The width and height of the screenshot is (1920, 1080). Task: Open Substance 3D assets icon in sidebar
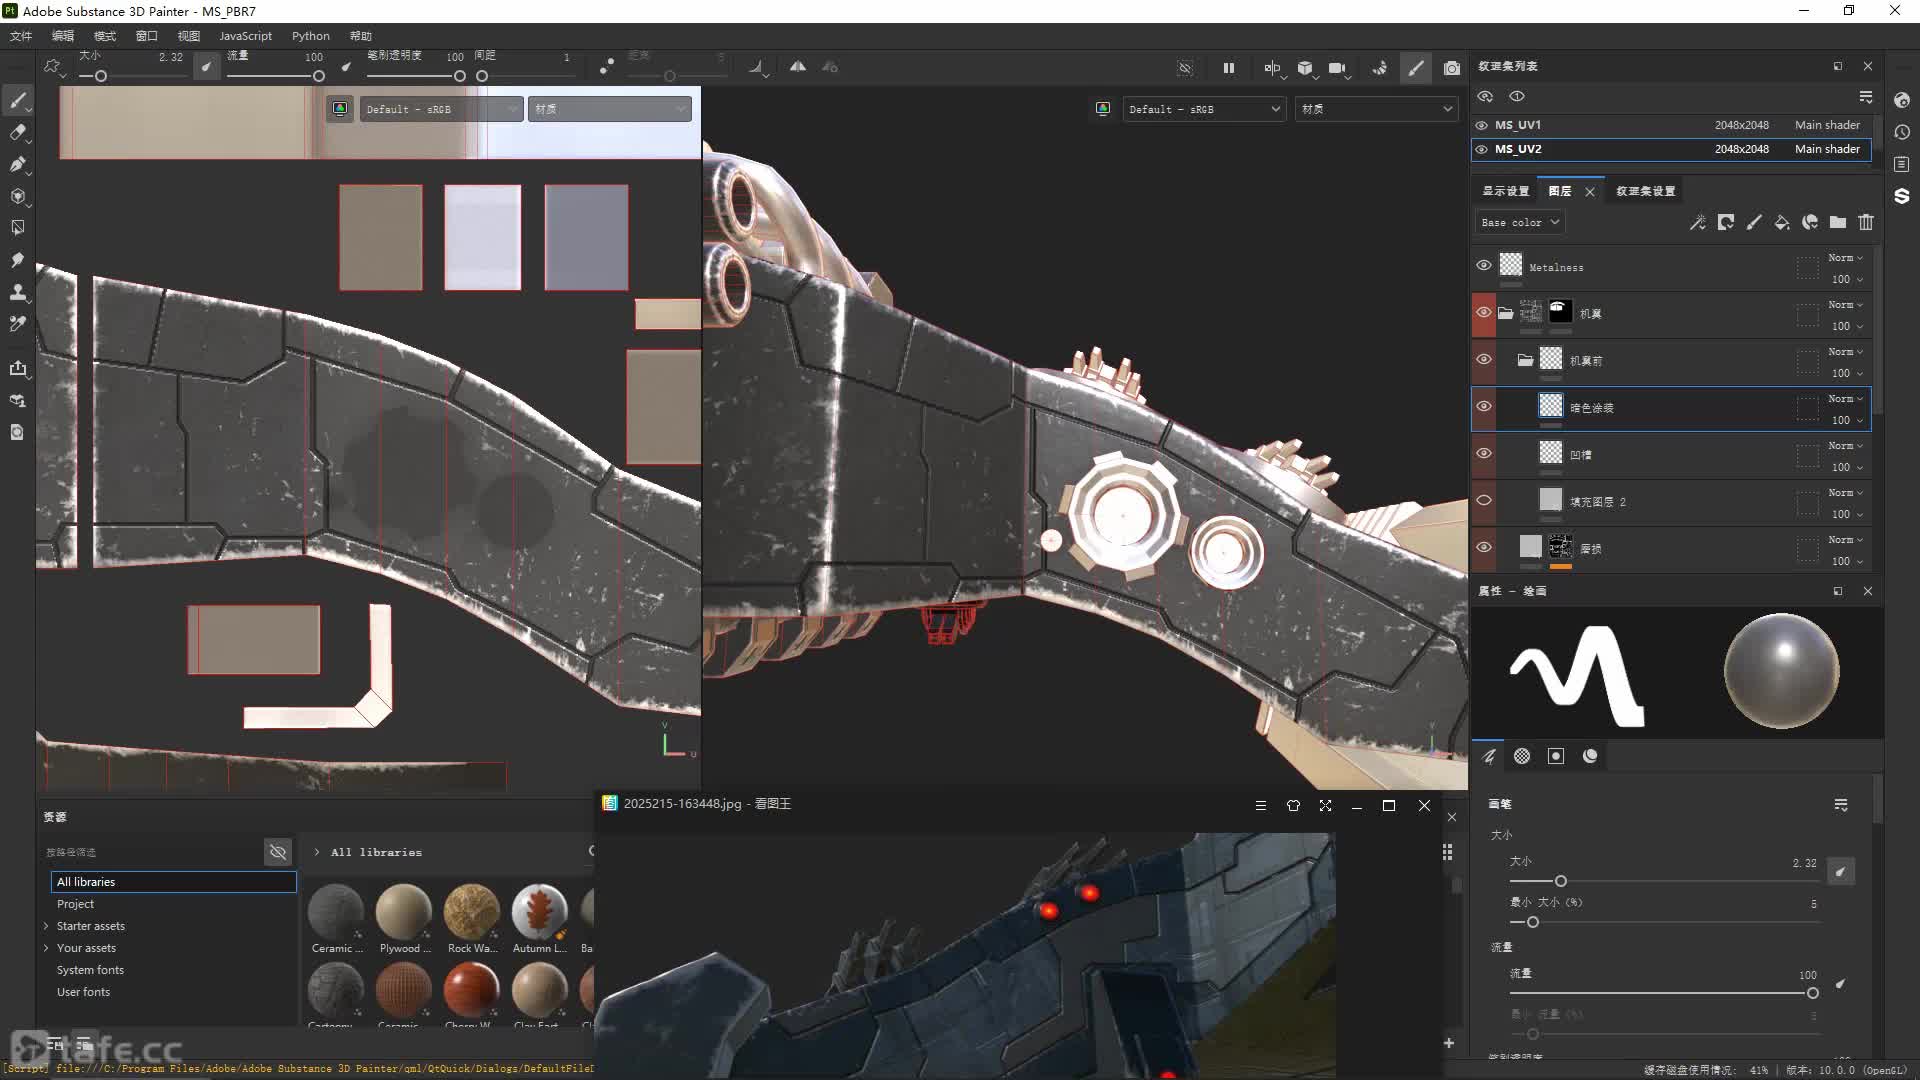click(1902, 196)
